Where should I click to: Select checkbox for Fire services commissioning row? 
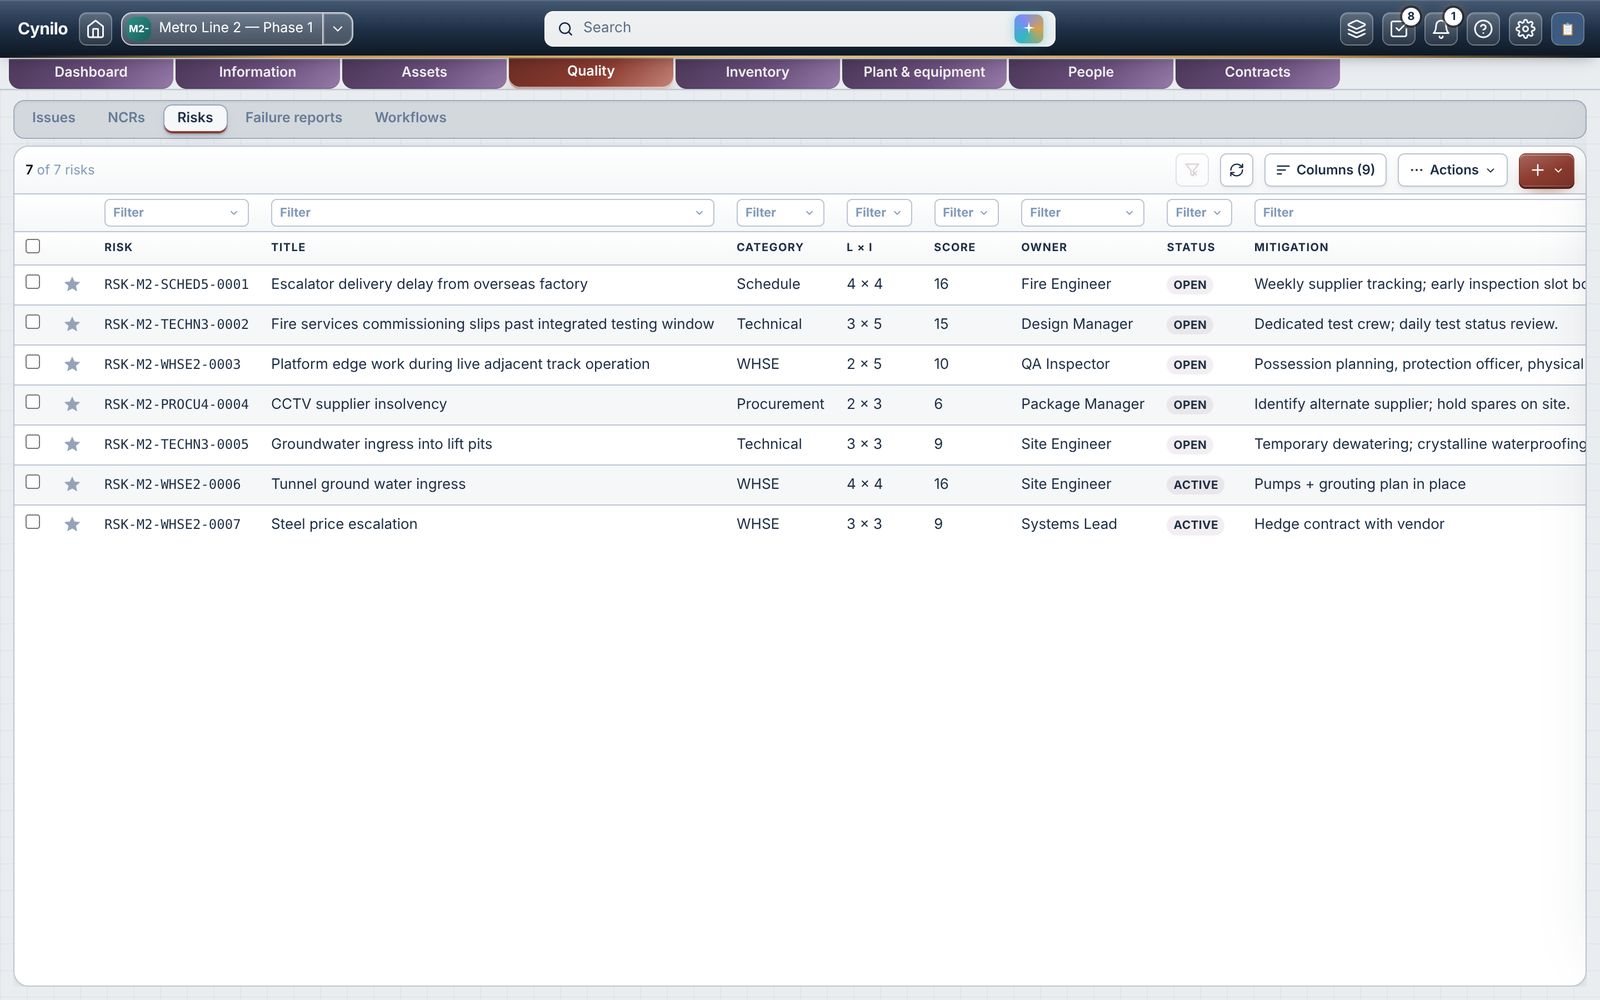(x=33, y=322)
